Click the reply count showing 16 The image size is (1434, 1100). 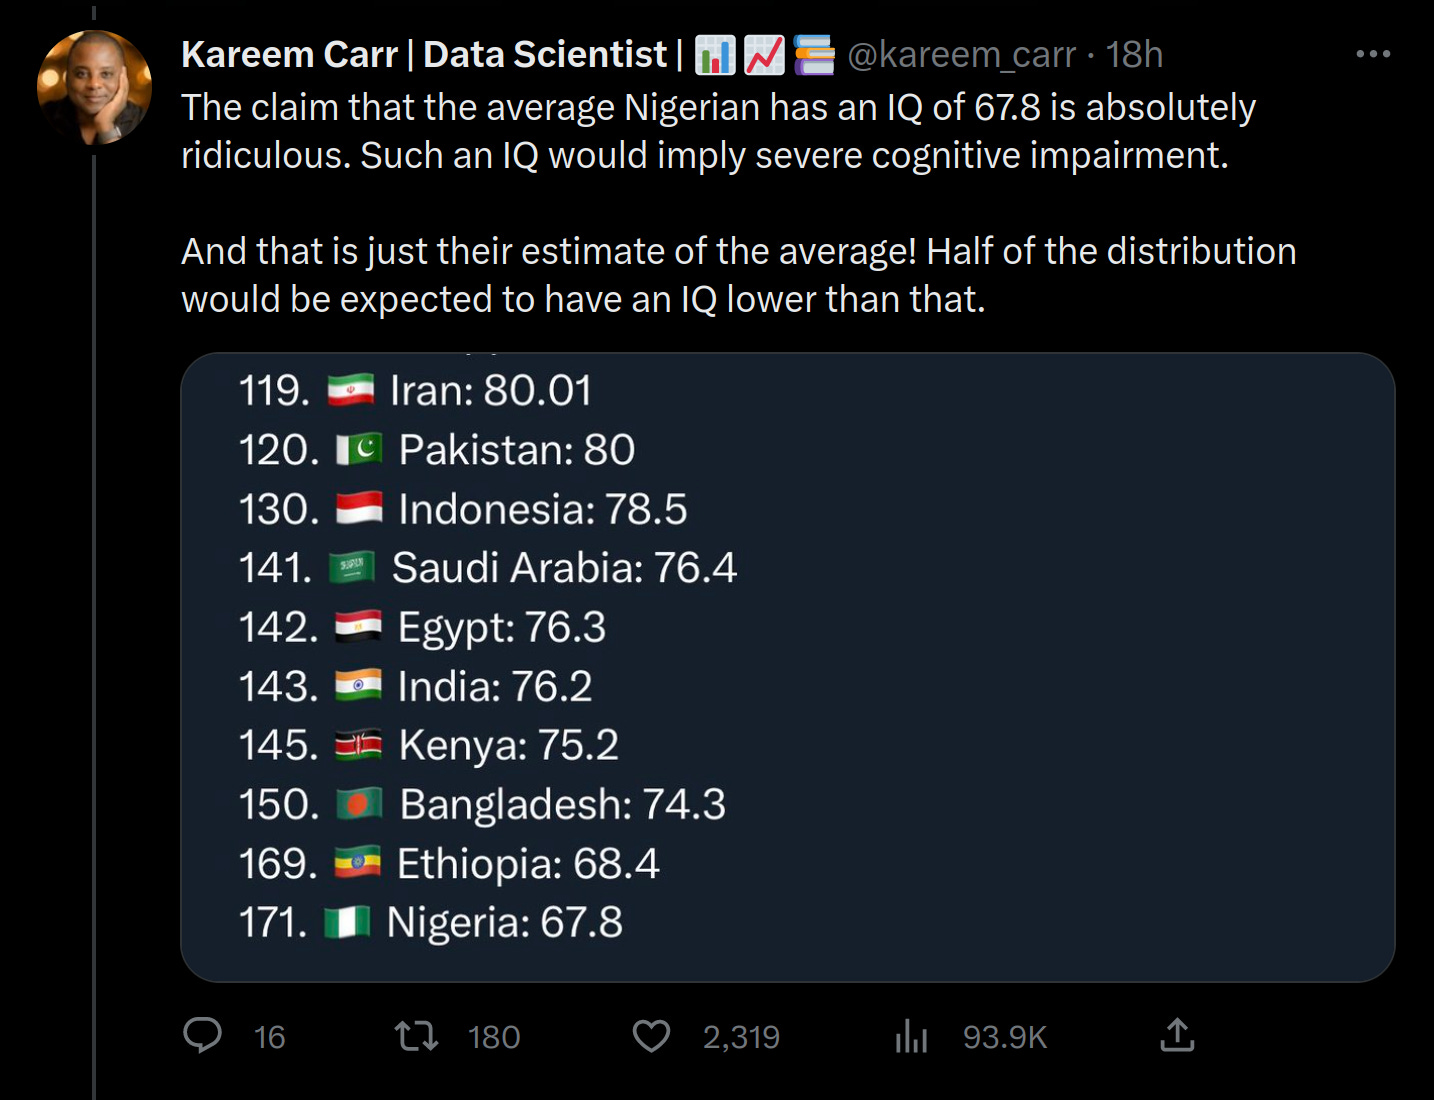pyautogui.click(x=268, y=1037)
